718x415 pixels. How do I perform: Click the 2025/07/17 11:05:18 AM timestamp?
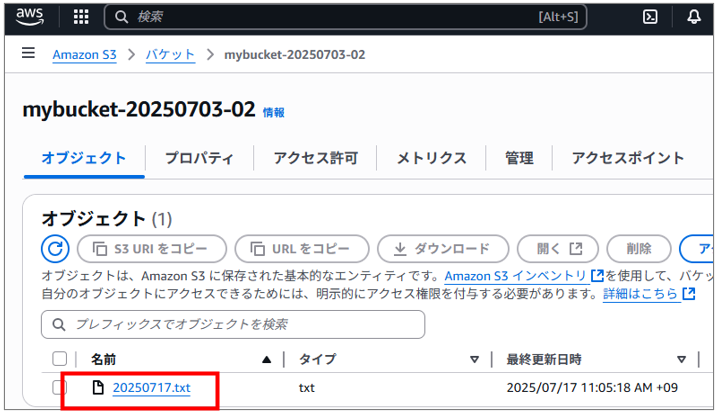tap(592, 388)
